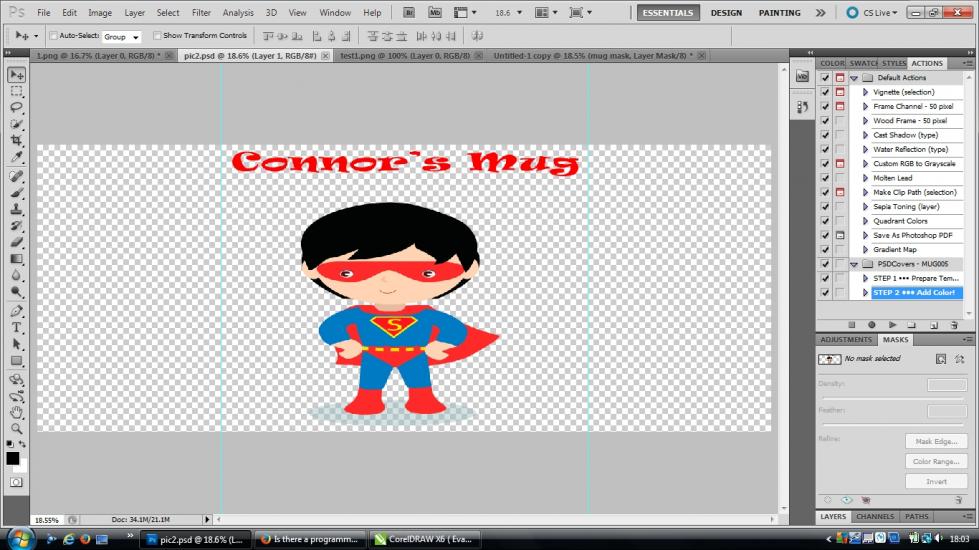Launch Adobe Bridge from the top bar

pyautogui.click(x=408, y=12)
